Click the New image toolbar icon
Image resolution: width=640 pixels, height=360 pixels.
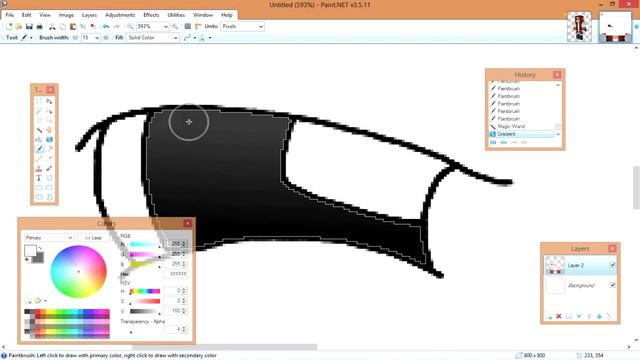pyautogui.click(x=9, y=27)
